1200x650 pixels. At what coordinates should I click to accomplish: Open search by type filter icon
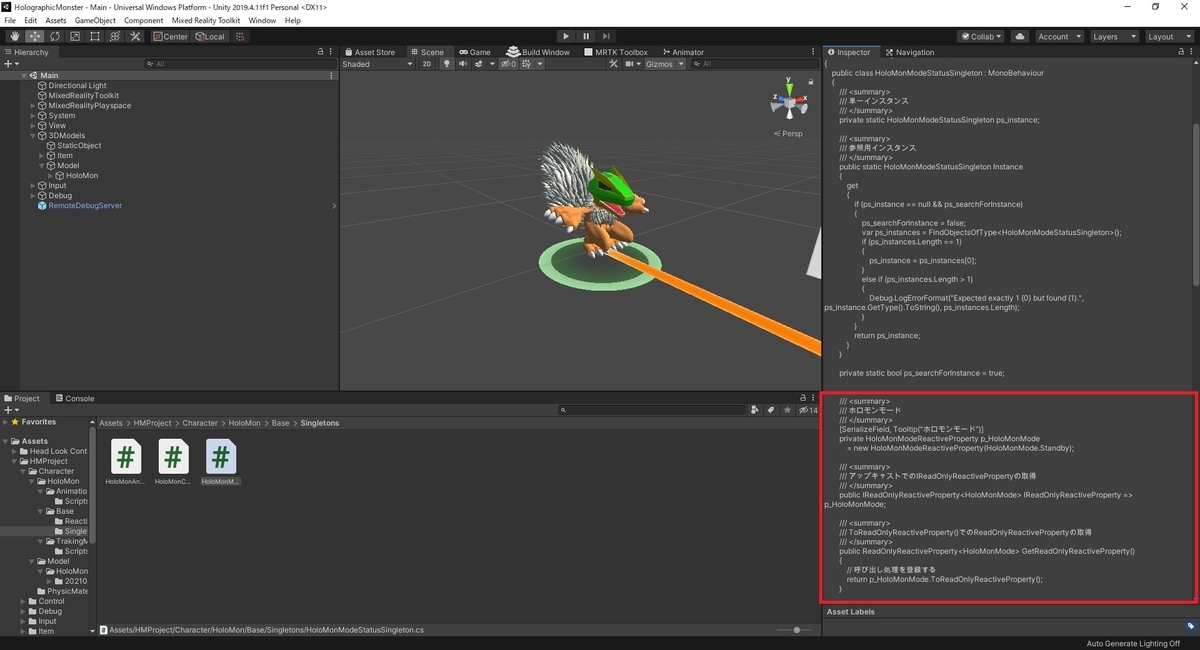(x=755, y=410)
